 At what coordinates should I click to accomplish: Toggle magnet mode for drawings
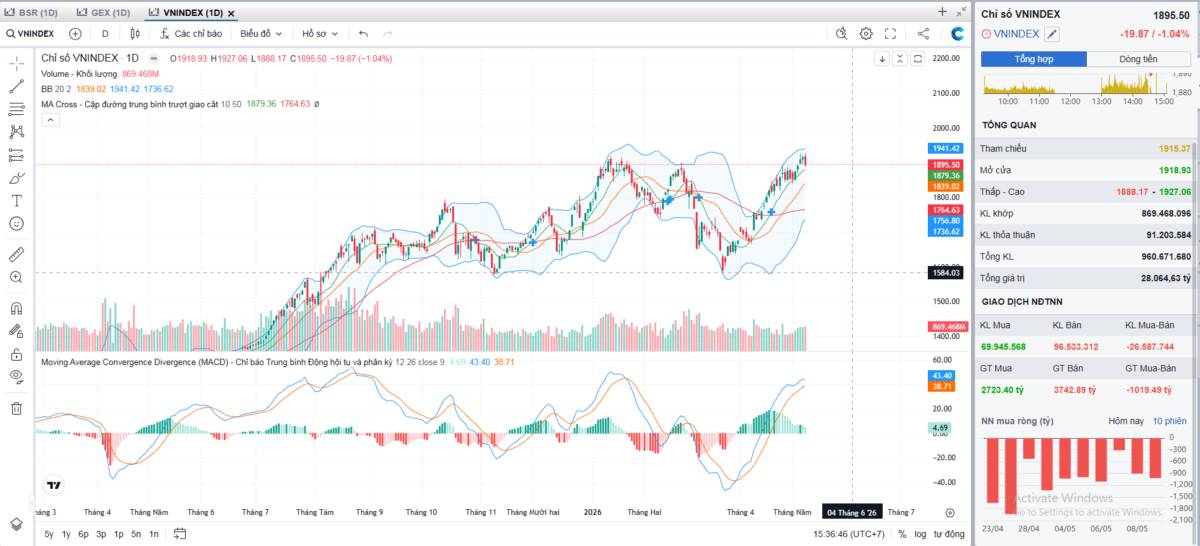[x=16, y=308]
